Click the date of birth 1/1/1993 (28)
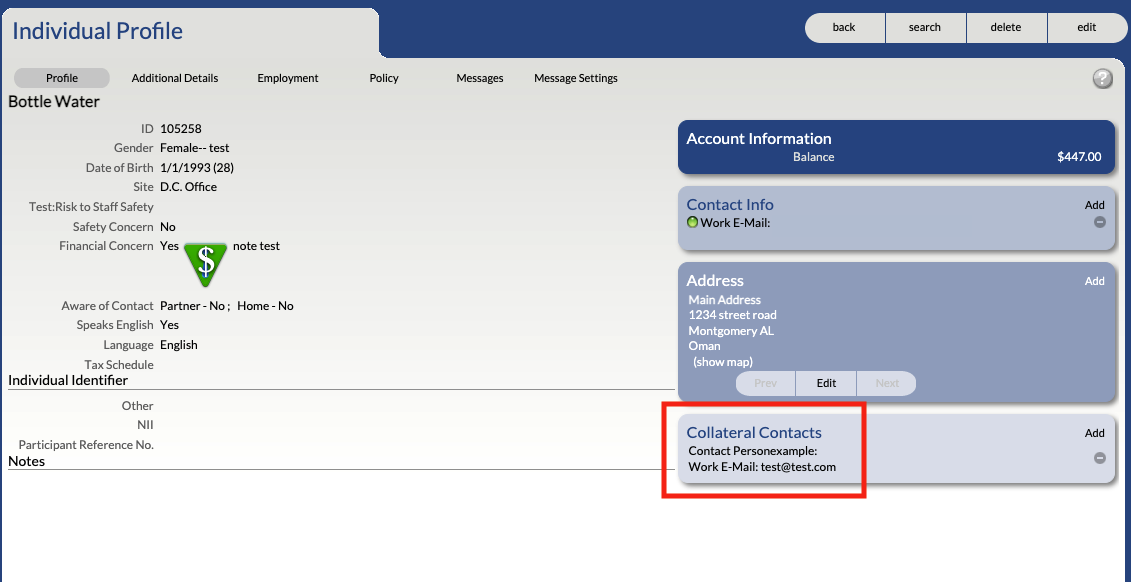Viewport: 1131px width, 582px height. click(197, 168)
